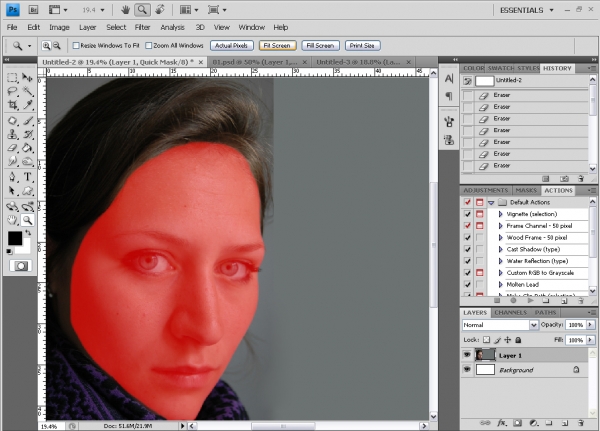This screenshot has width=600, height=431.
Task: Select the Path Selection tool
Action: click(x=12, y=190)
